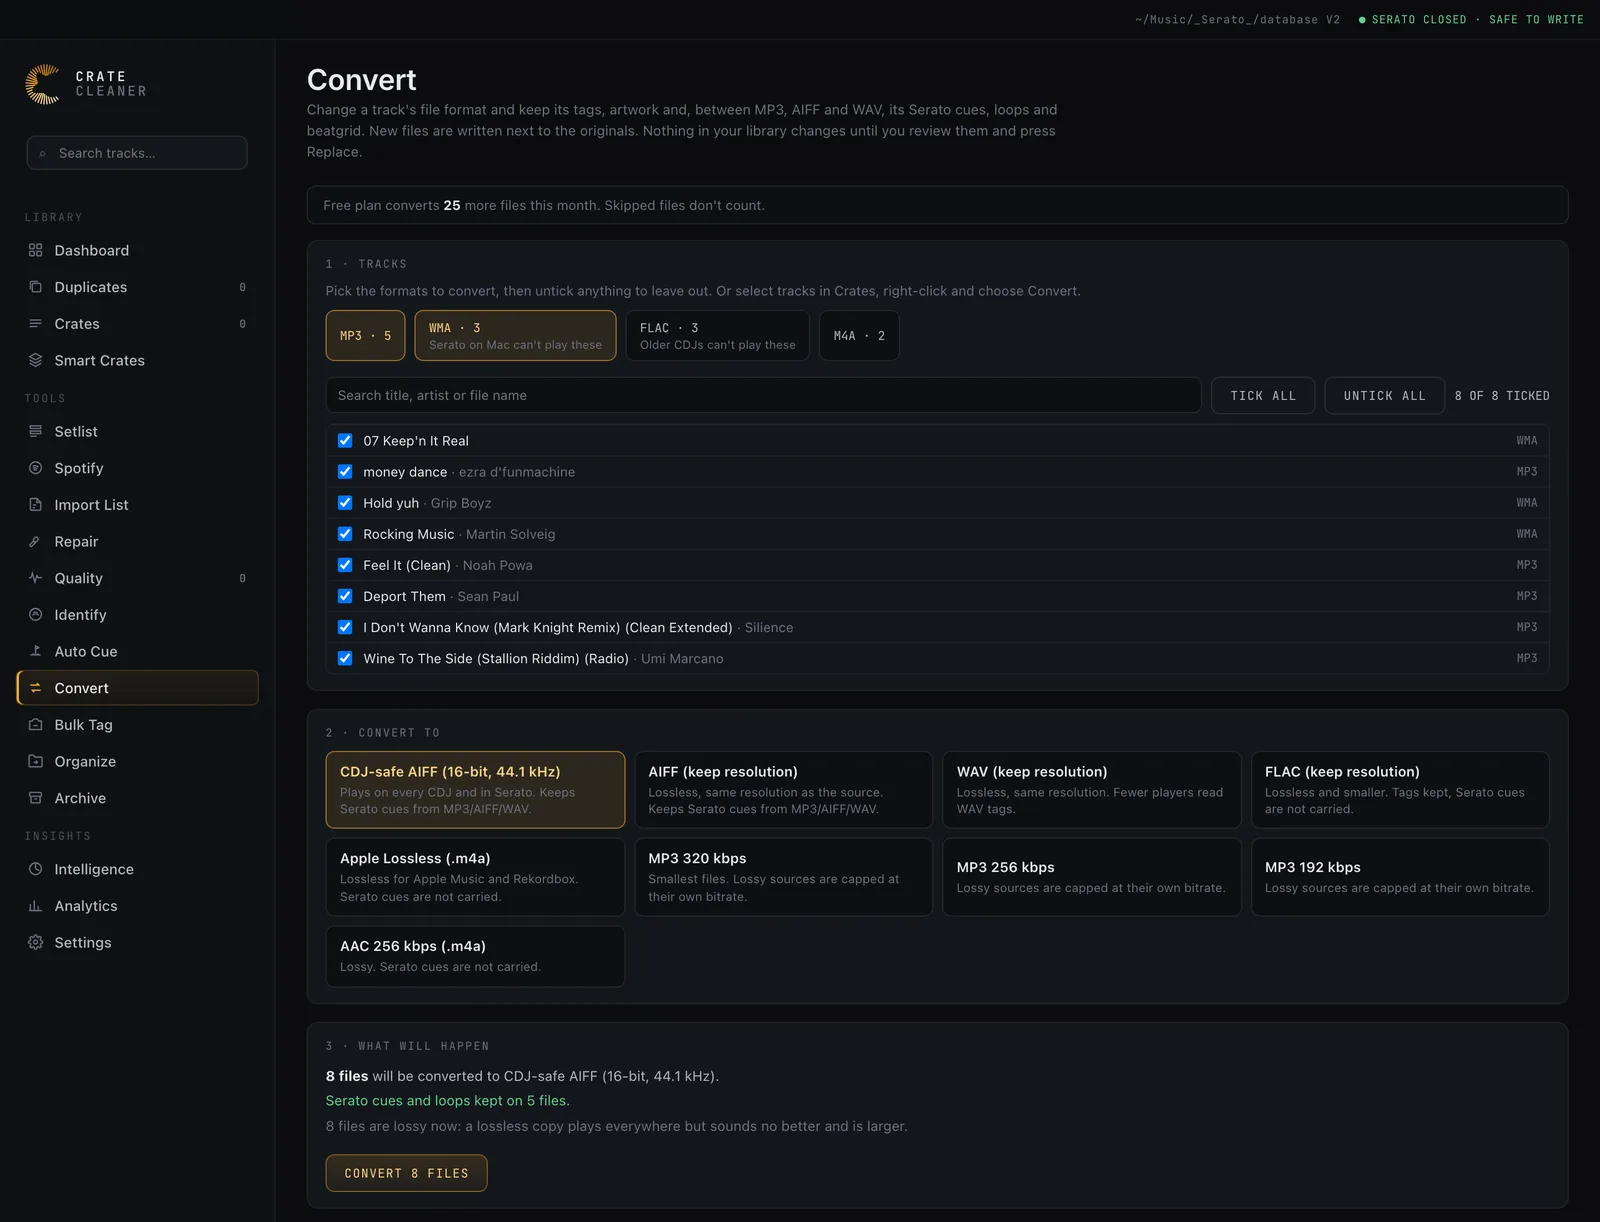This screenshot has width=1600, height=1222.
Task: Untick the money dance track checkbox
Action: pyautogui.click(x=345, y=471)
